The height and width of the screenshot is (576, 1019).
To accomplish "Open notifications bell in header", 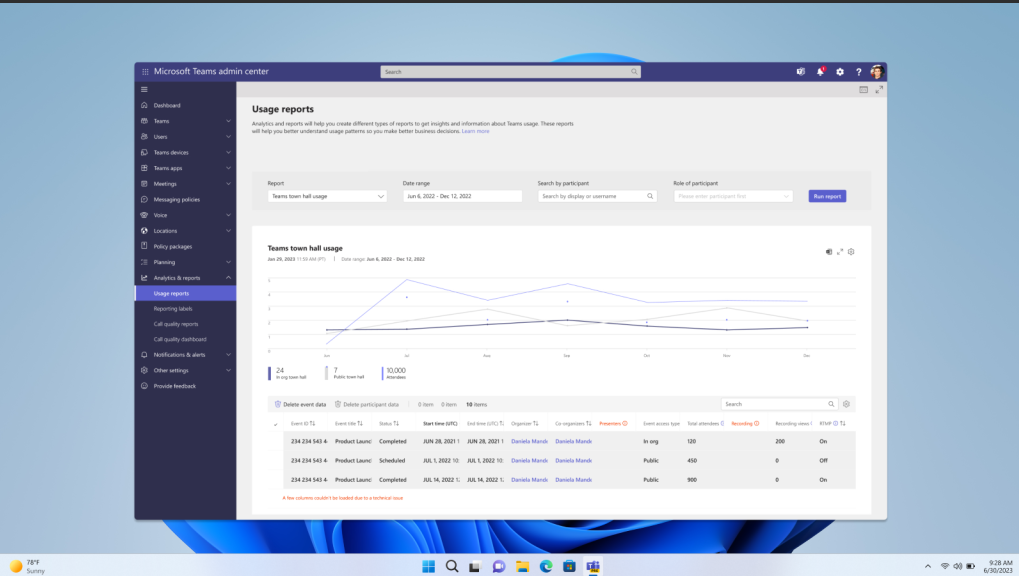I will tap(820, 72).
